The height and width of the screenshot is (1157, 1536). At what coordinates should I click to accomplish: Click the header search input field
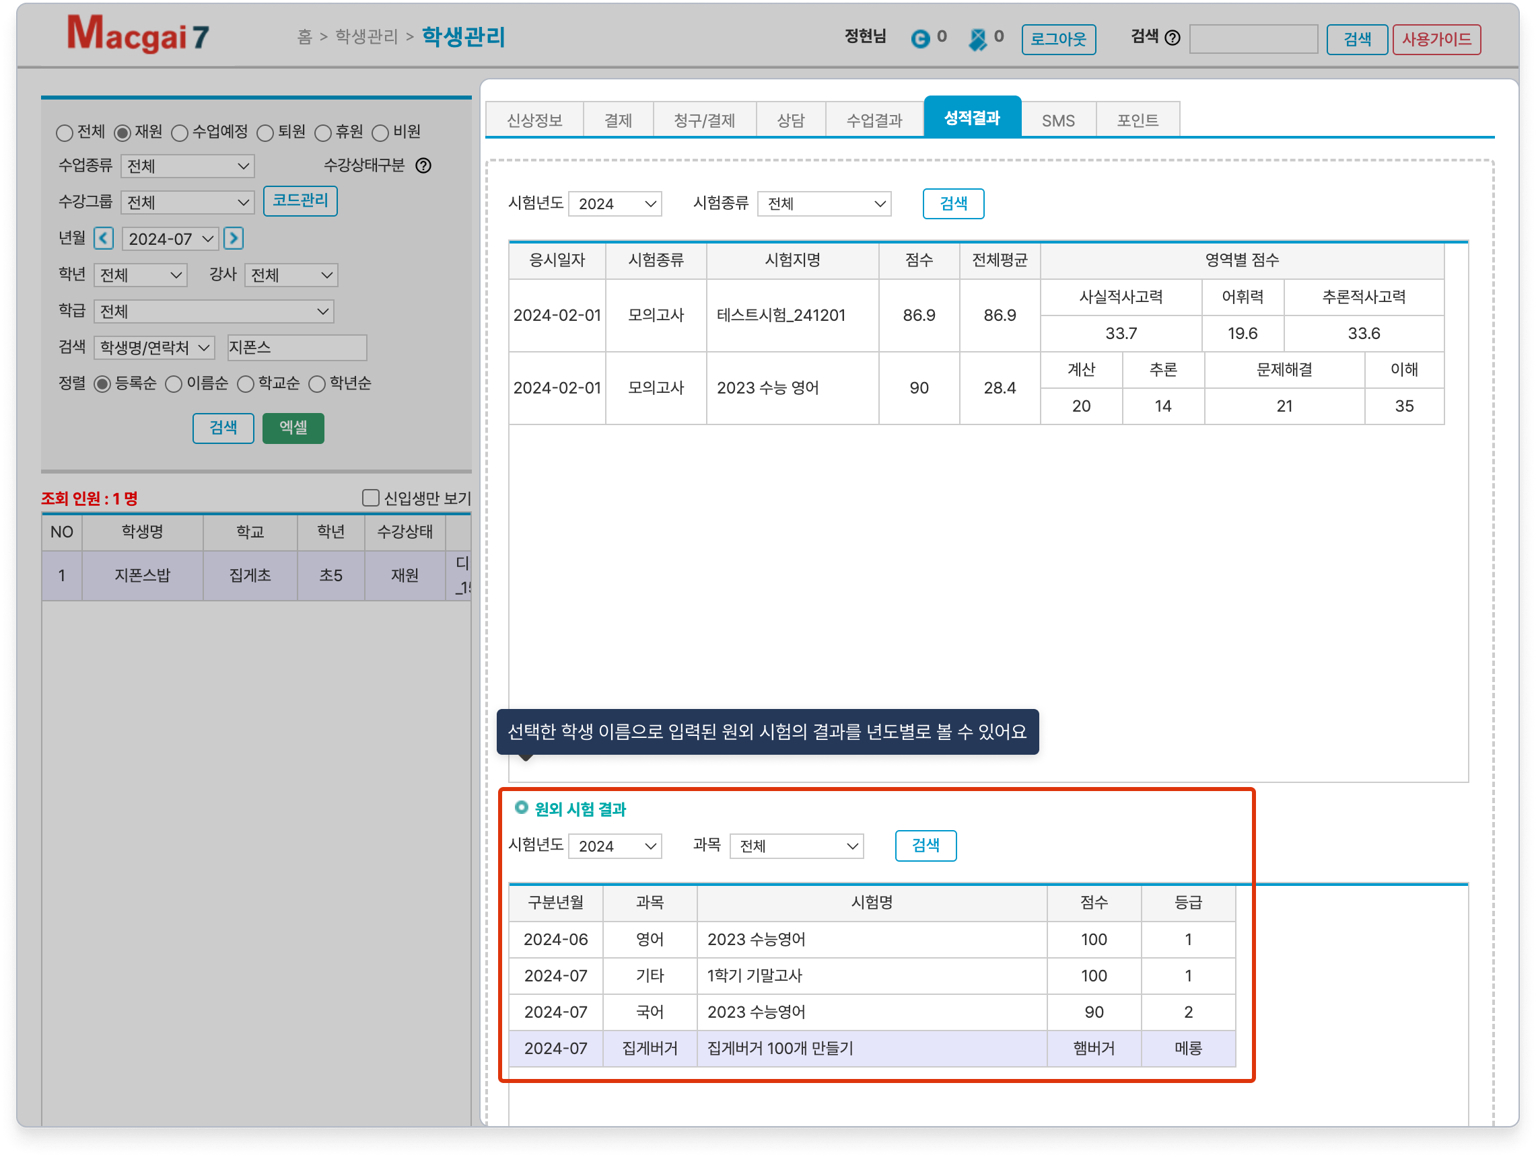(x=1254, y=39)
